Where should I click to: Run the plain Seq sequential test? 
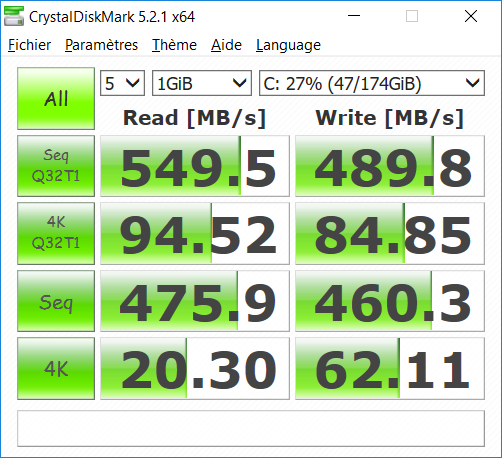click(56, 301)
